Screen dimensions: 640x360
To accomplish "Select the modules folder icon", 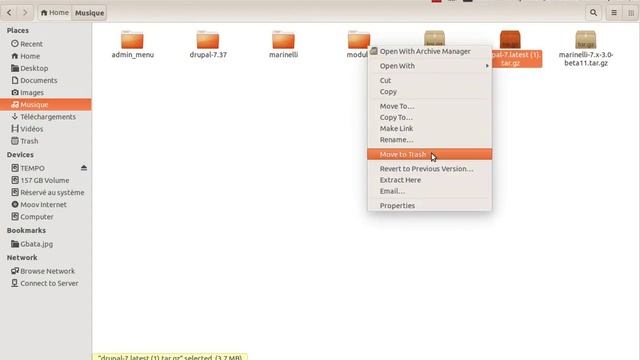I will click(359, 39).
